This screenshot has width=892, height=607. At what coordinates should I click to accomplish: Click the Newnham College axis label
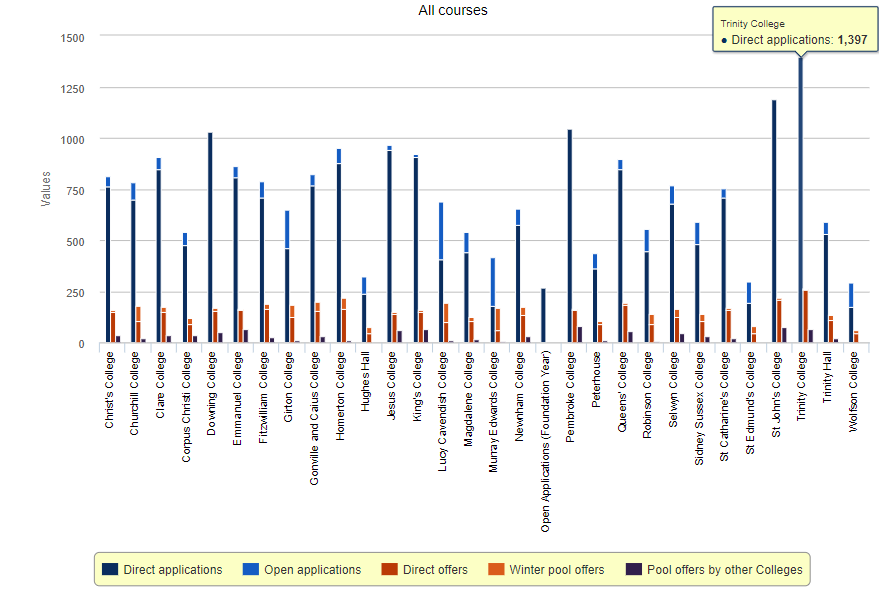tap(519, 396)
